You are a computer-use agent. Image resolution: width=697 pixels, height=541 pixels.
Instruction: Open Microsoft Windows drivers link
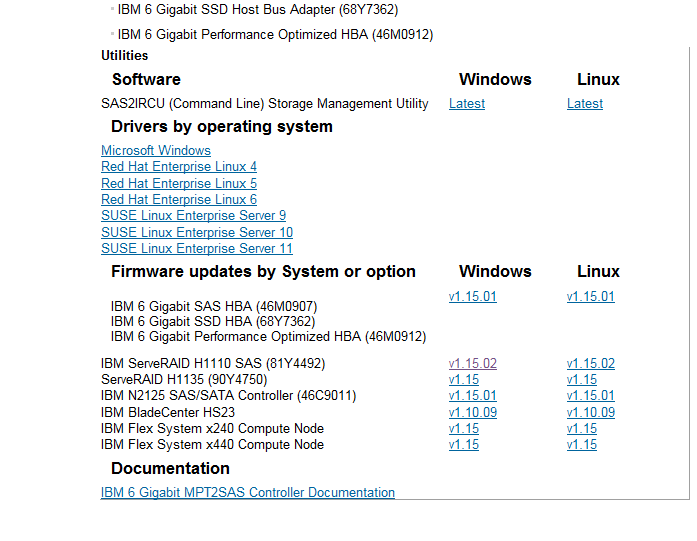point(156,150)
